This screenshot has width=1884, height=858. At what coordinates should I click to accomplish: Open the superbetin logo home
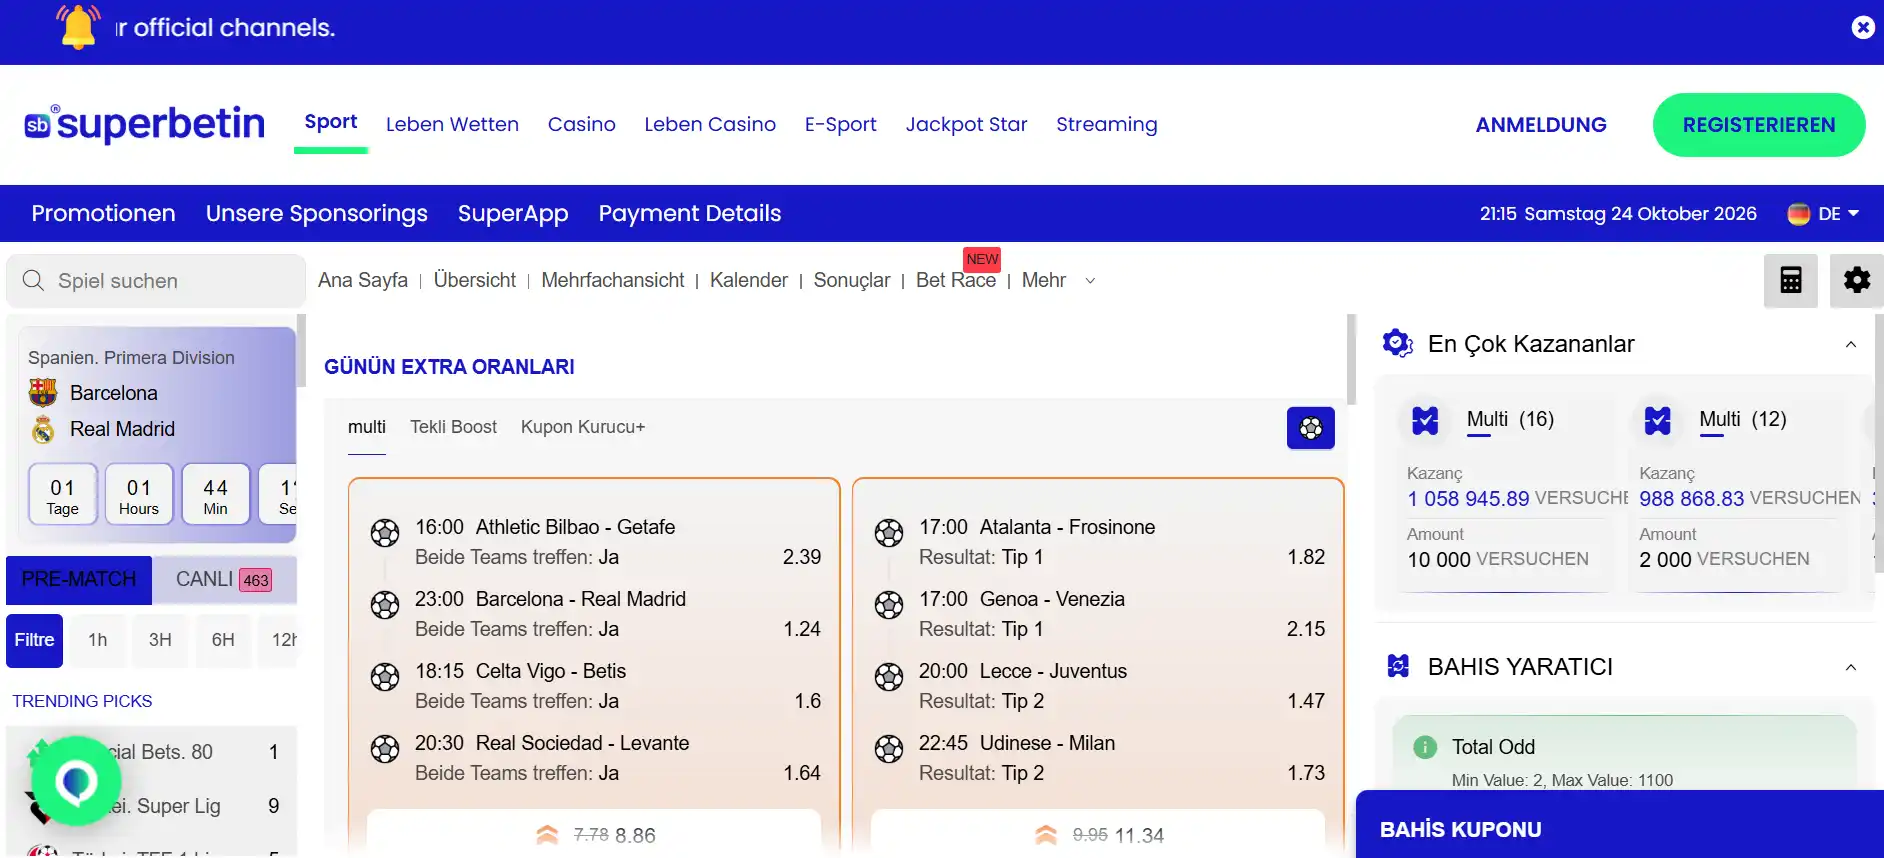[x=145, y=124]
